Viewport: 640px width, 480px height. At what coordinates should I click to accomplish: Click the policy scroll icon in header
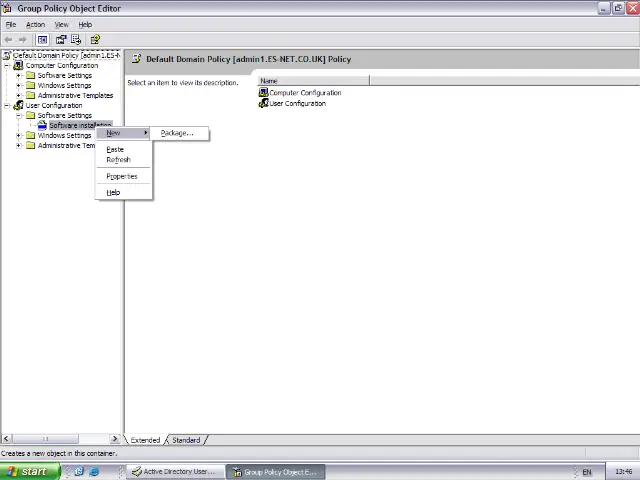click(136, 59)
